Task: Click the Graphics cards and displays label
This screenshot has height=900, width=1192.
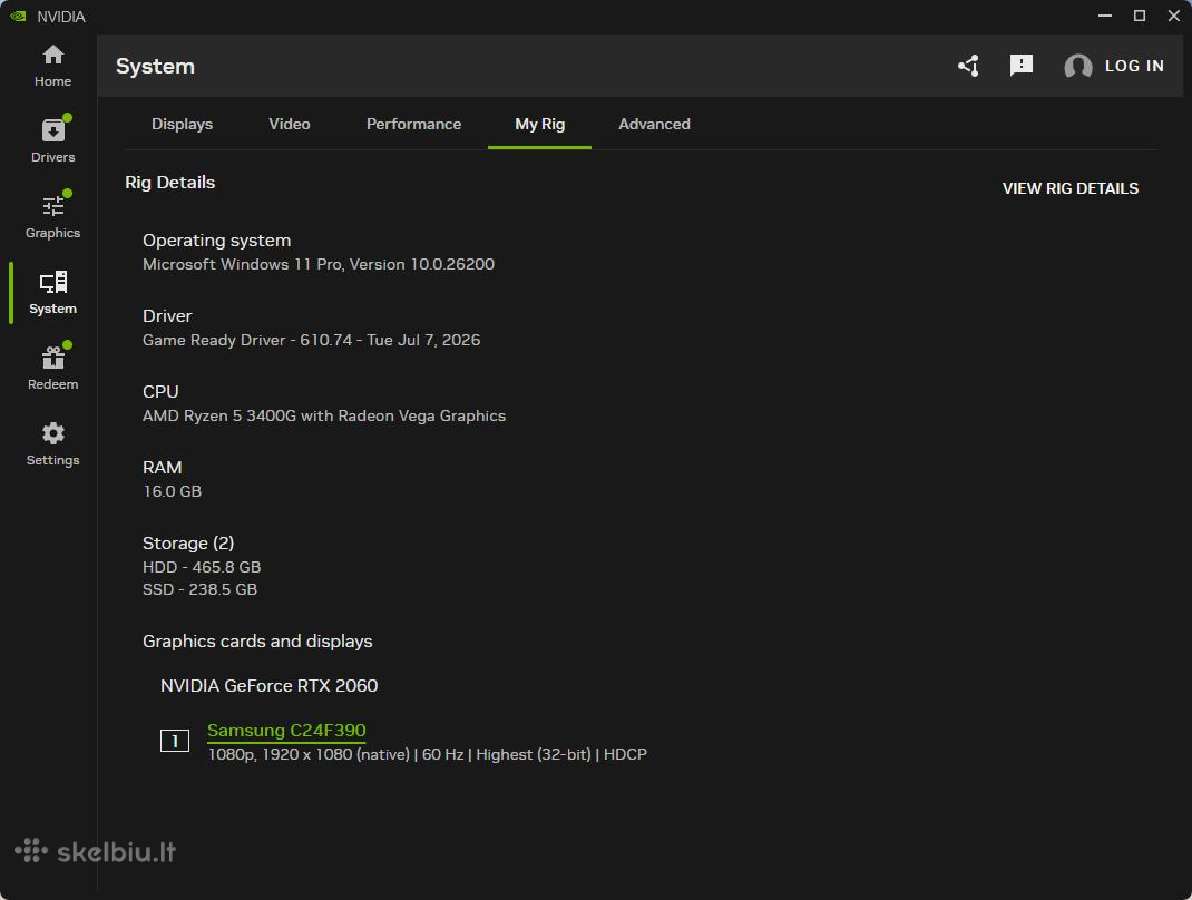Action: pos(258,641)
